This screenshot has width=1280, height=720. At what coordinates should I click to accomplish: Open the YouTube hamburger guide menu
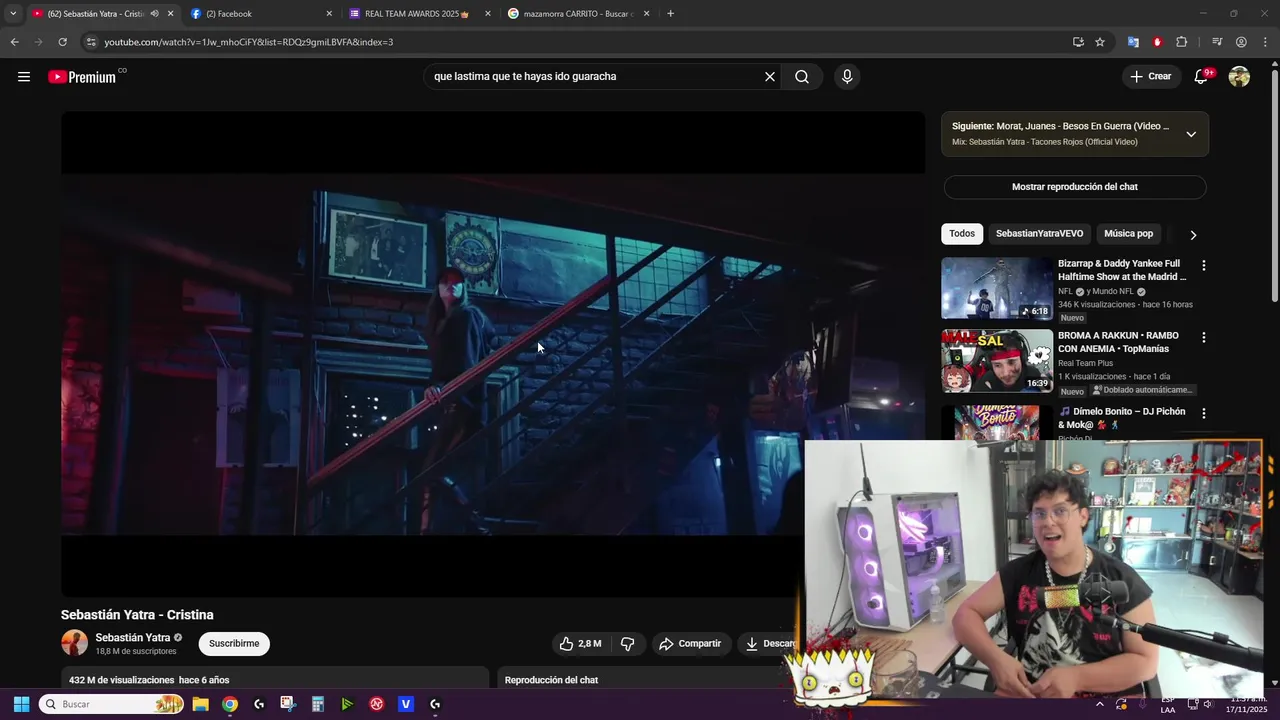[24, 77]
